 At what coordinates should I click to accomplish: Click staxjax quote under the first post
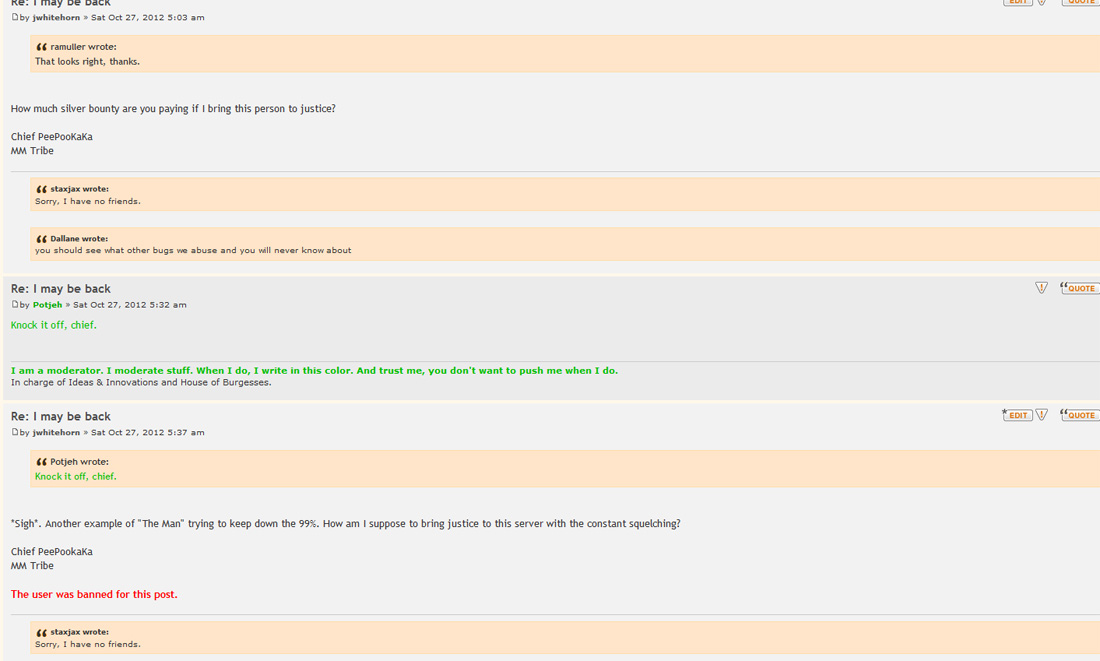pos(565,194)
